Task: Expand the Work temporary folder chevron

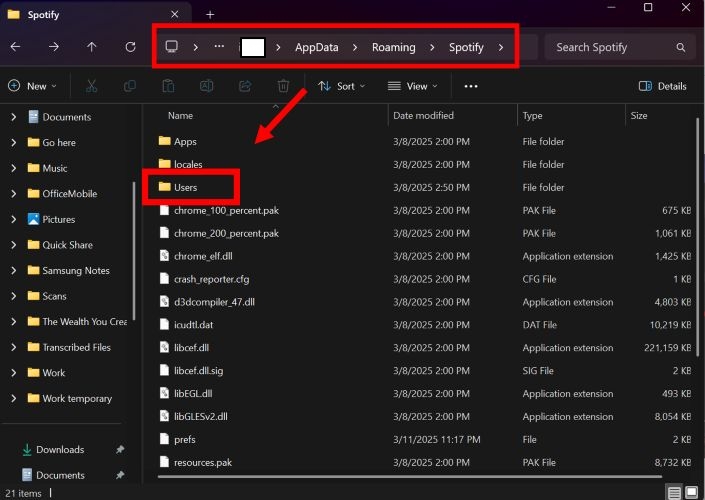Action: point(13,398)
